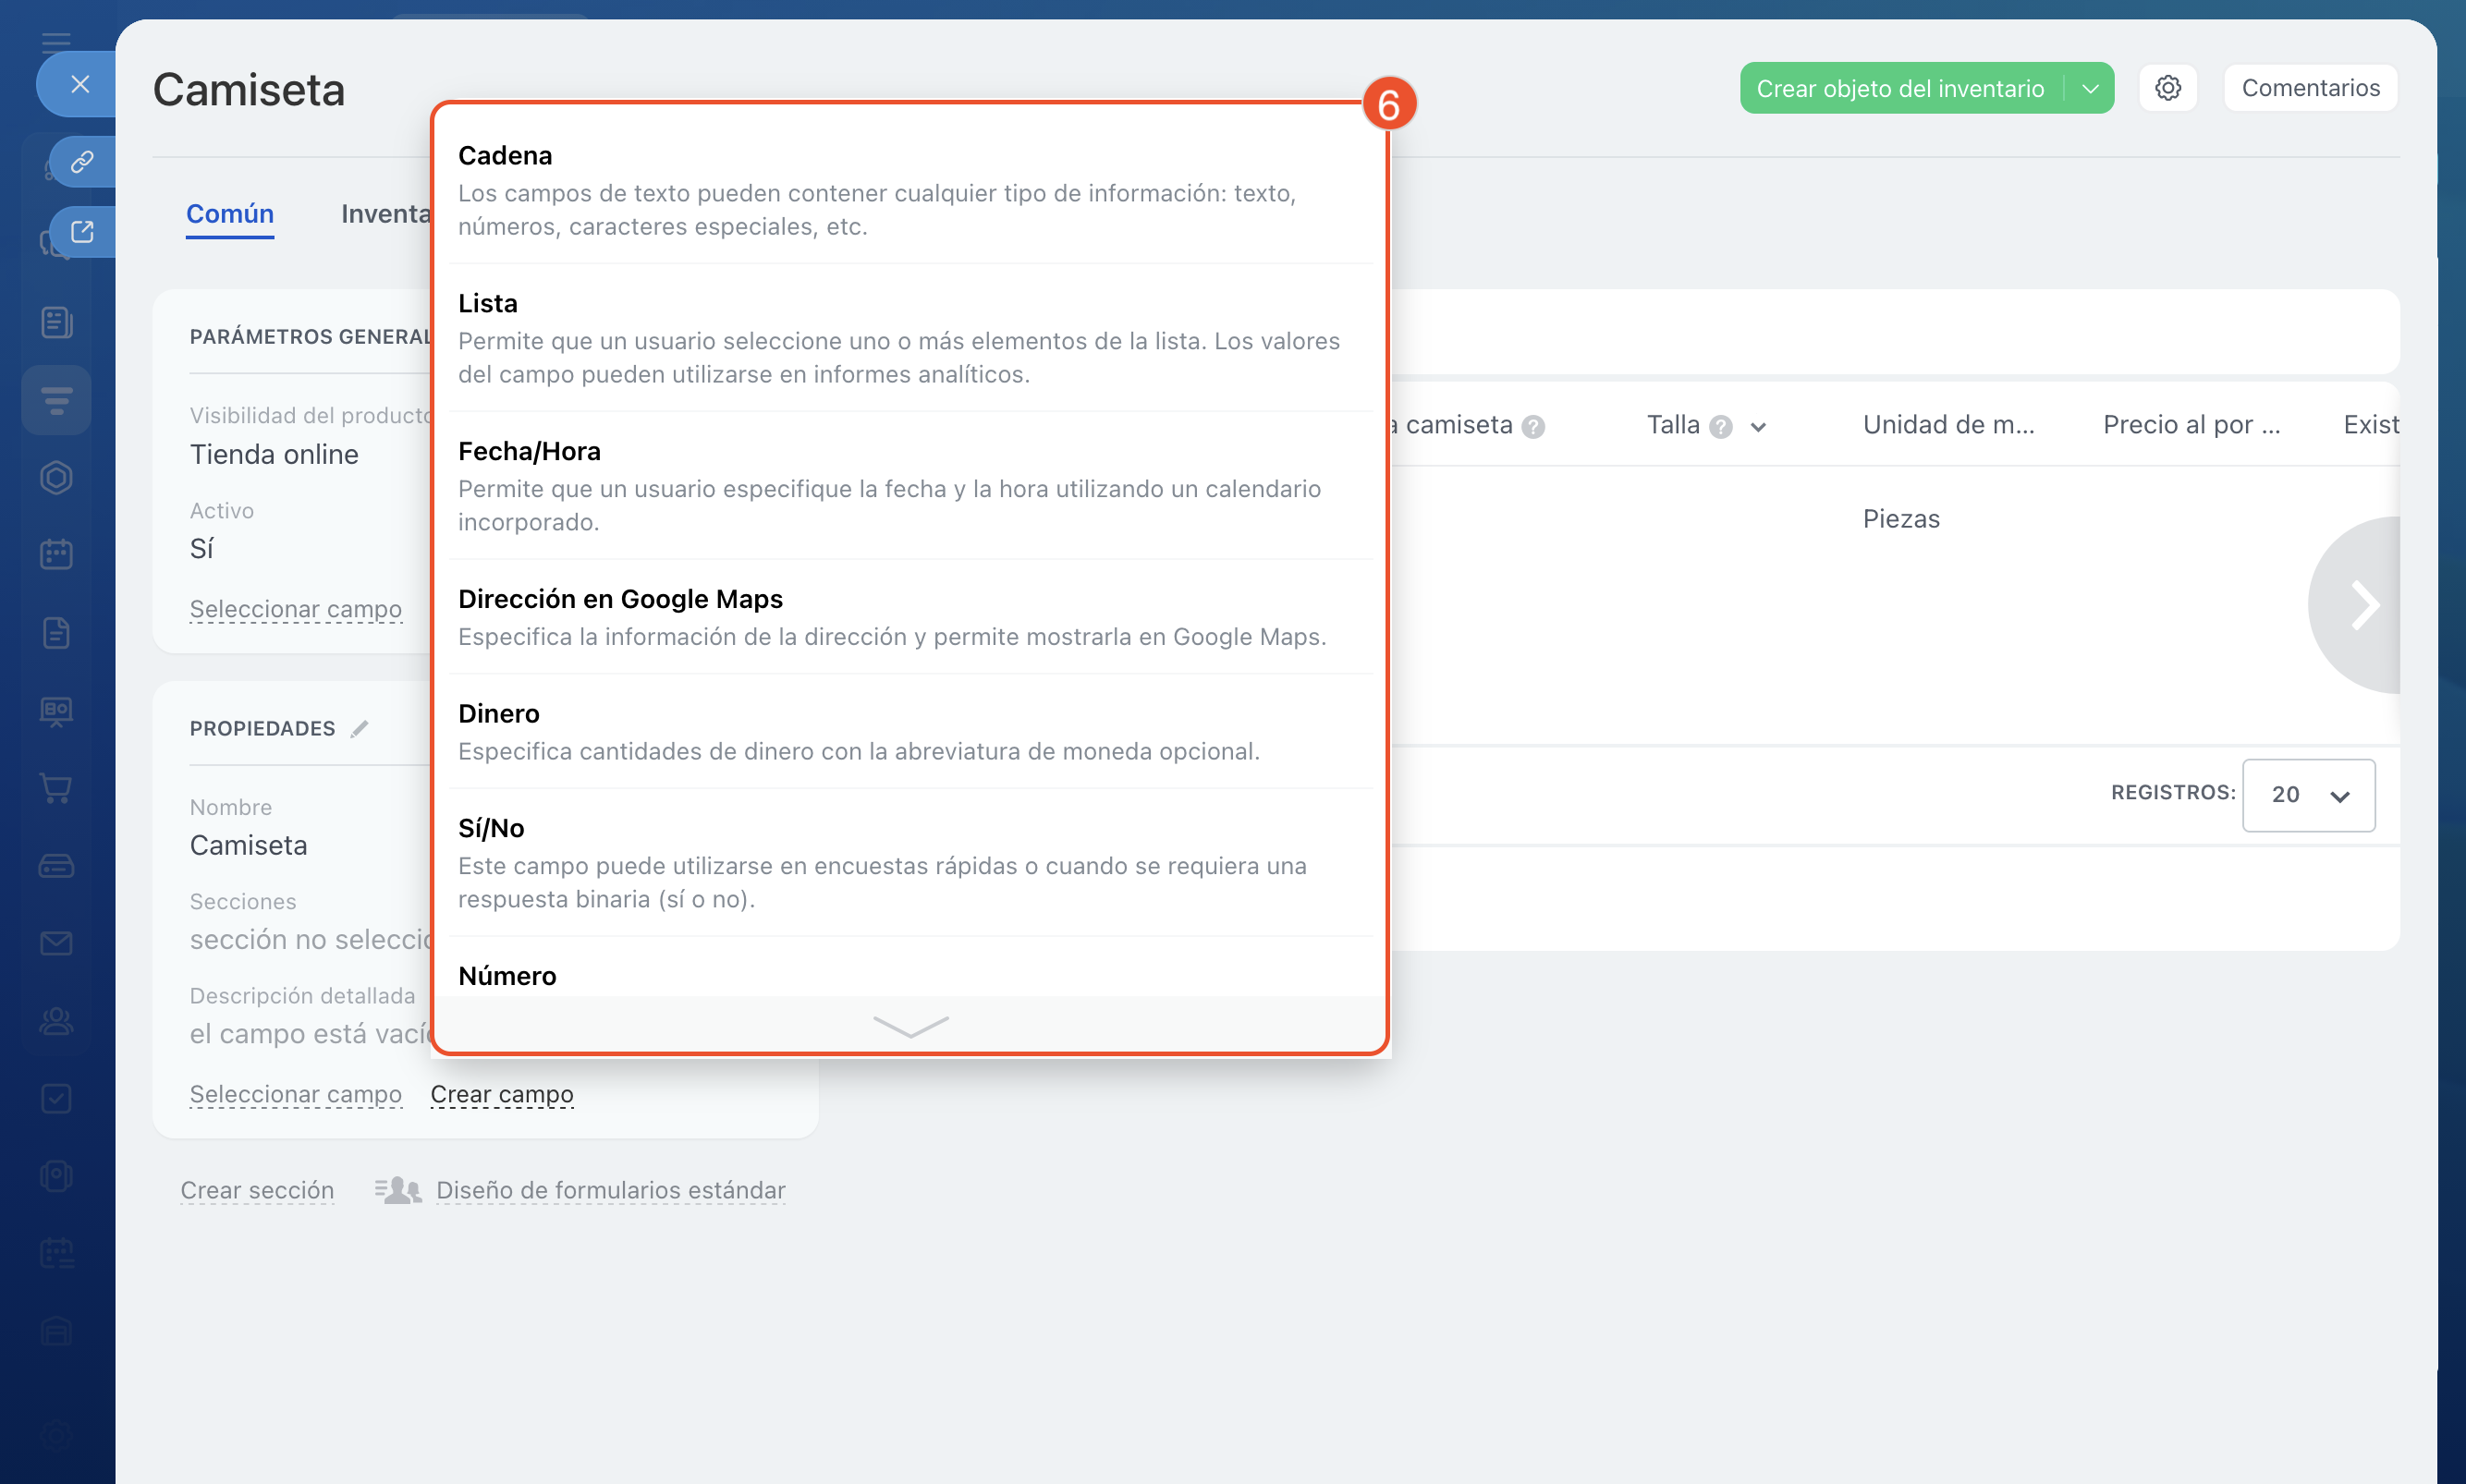Screen dimensions: 2466x1484
Task: Expand the Crear objeto del inventario arrow
Action: [x=2090, y=88]
